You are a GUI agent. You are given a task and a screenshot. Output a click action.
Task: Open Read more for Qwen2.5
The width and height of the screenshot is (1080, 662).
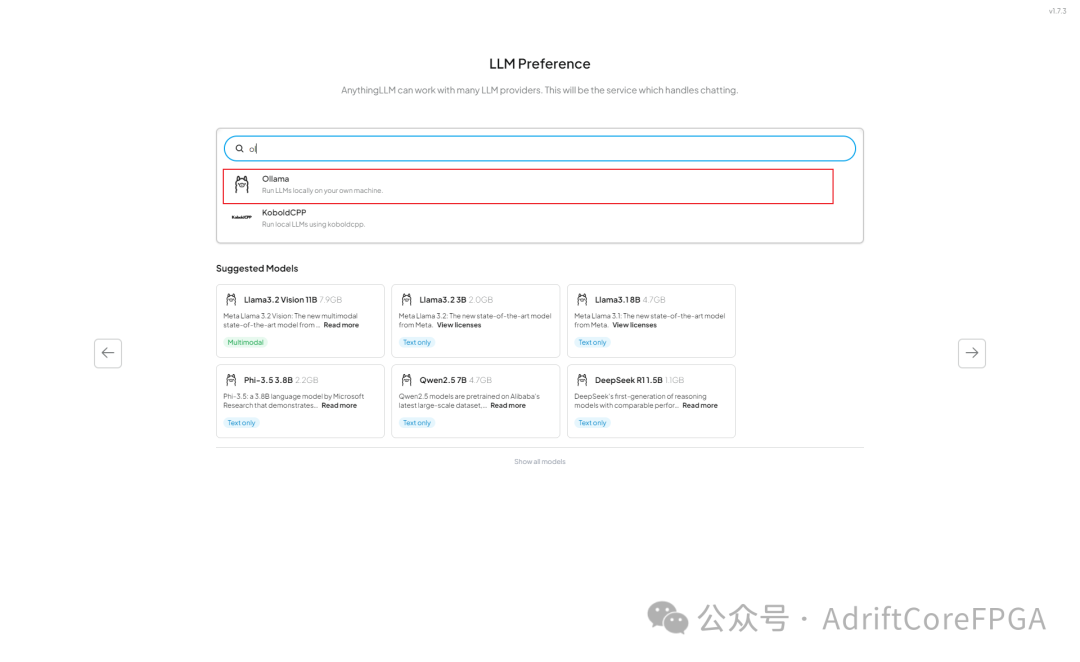[508, 406]
